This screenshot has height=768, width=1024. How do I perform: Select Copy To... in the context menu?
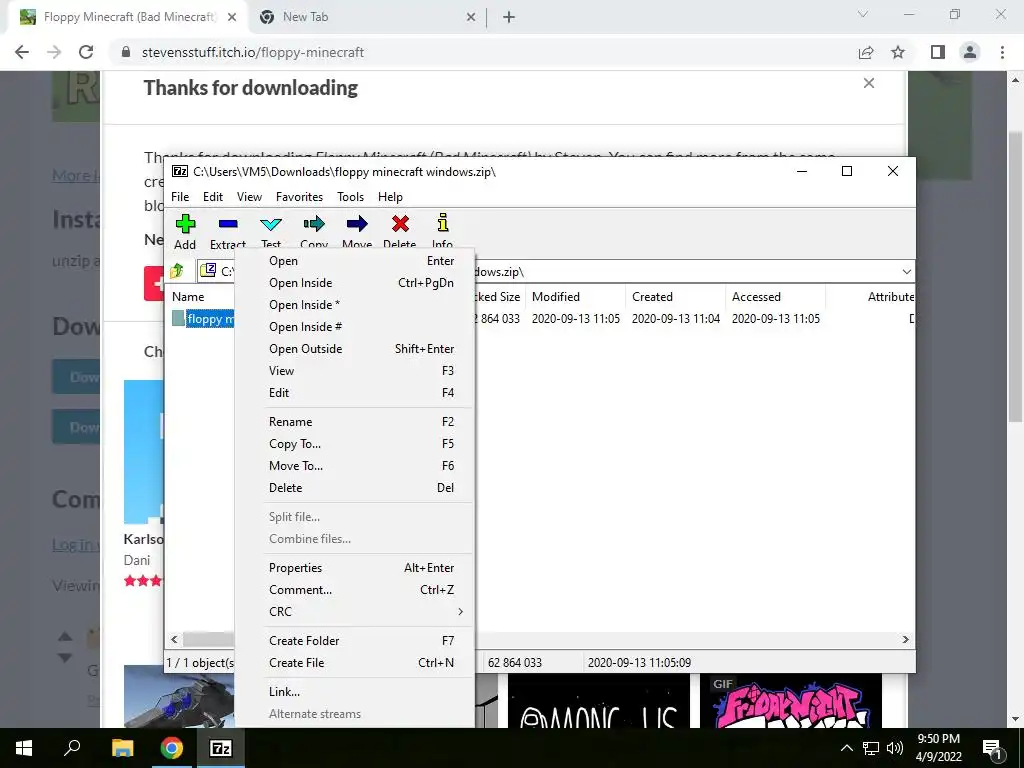coord(355,444)
